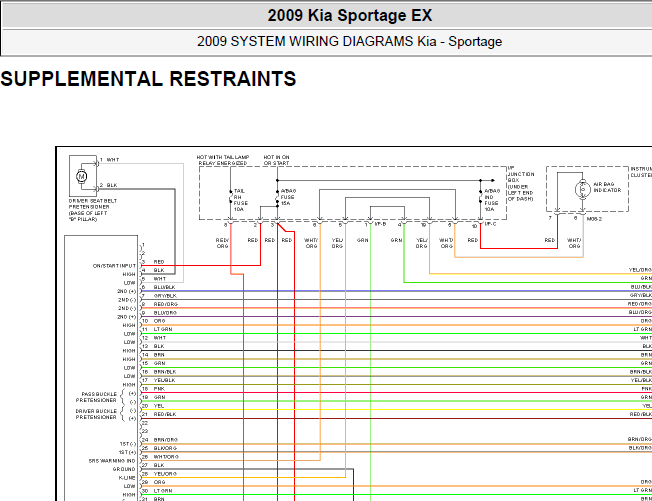Screen dimensions: 652x501
Task: Click the "GROUND" pin description
Action: pyautogui.click(x=124, y=469)
